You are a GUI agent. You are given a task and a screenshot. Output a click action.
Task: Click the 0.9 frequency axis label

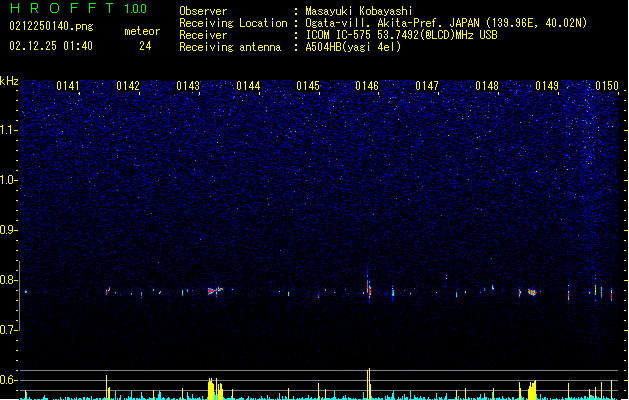tap(8, 230)
